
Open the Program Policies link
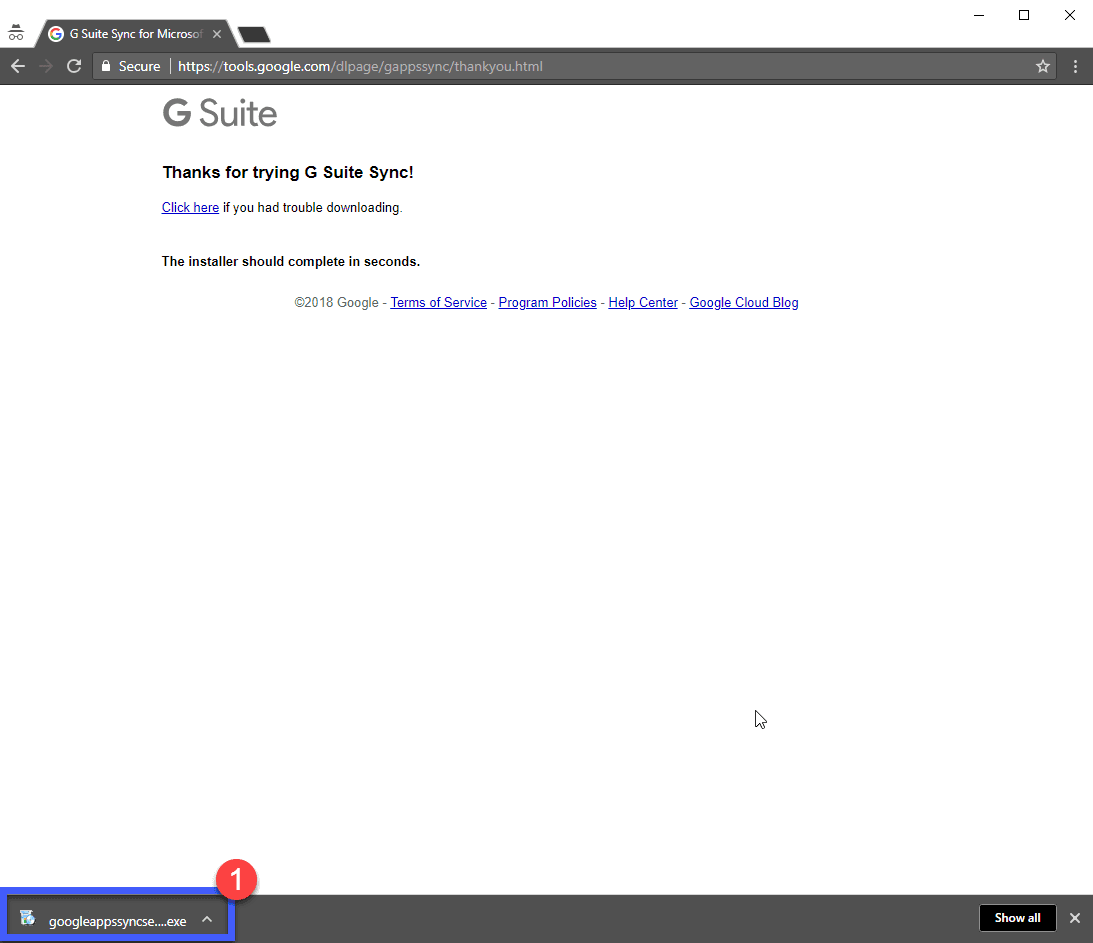pyautogui.click(x=547, y=303)
